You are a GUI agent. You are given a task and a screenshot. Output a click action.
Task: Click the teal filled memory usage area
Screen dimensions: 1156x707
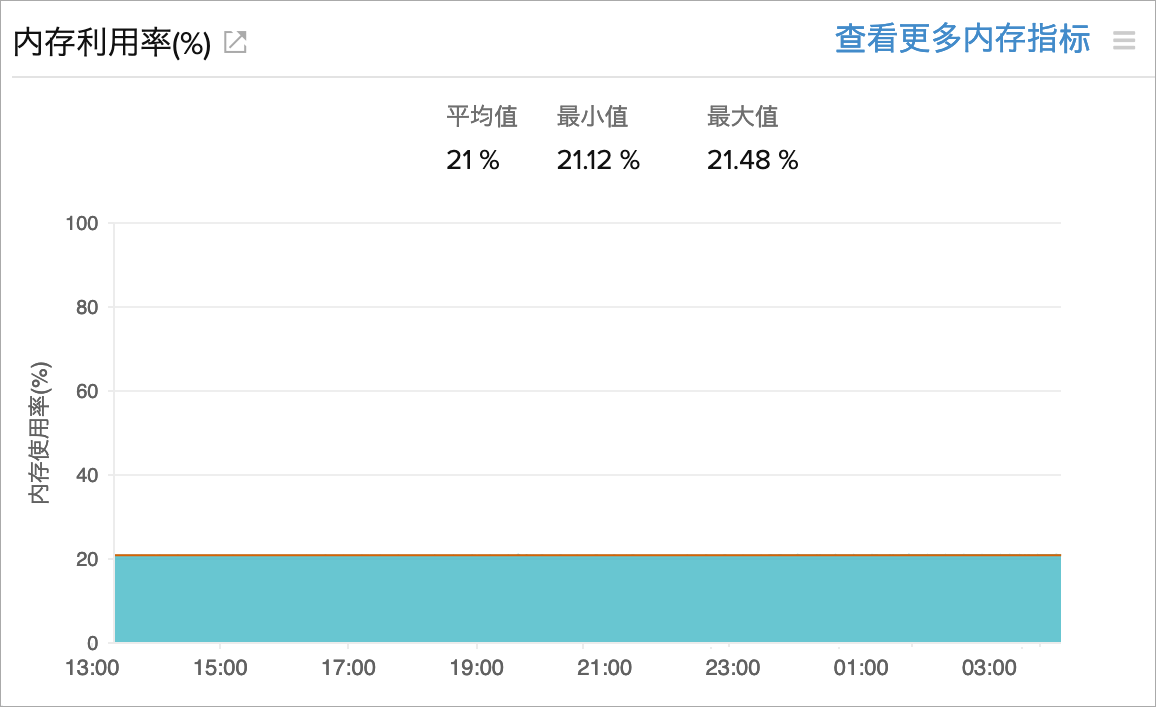[588, 599]
